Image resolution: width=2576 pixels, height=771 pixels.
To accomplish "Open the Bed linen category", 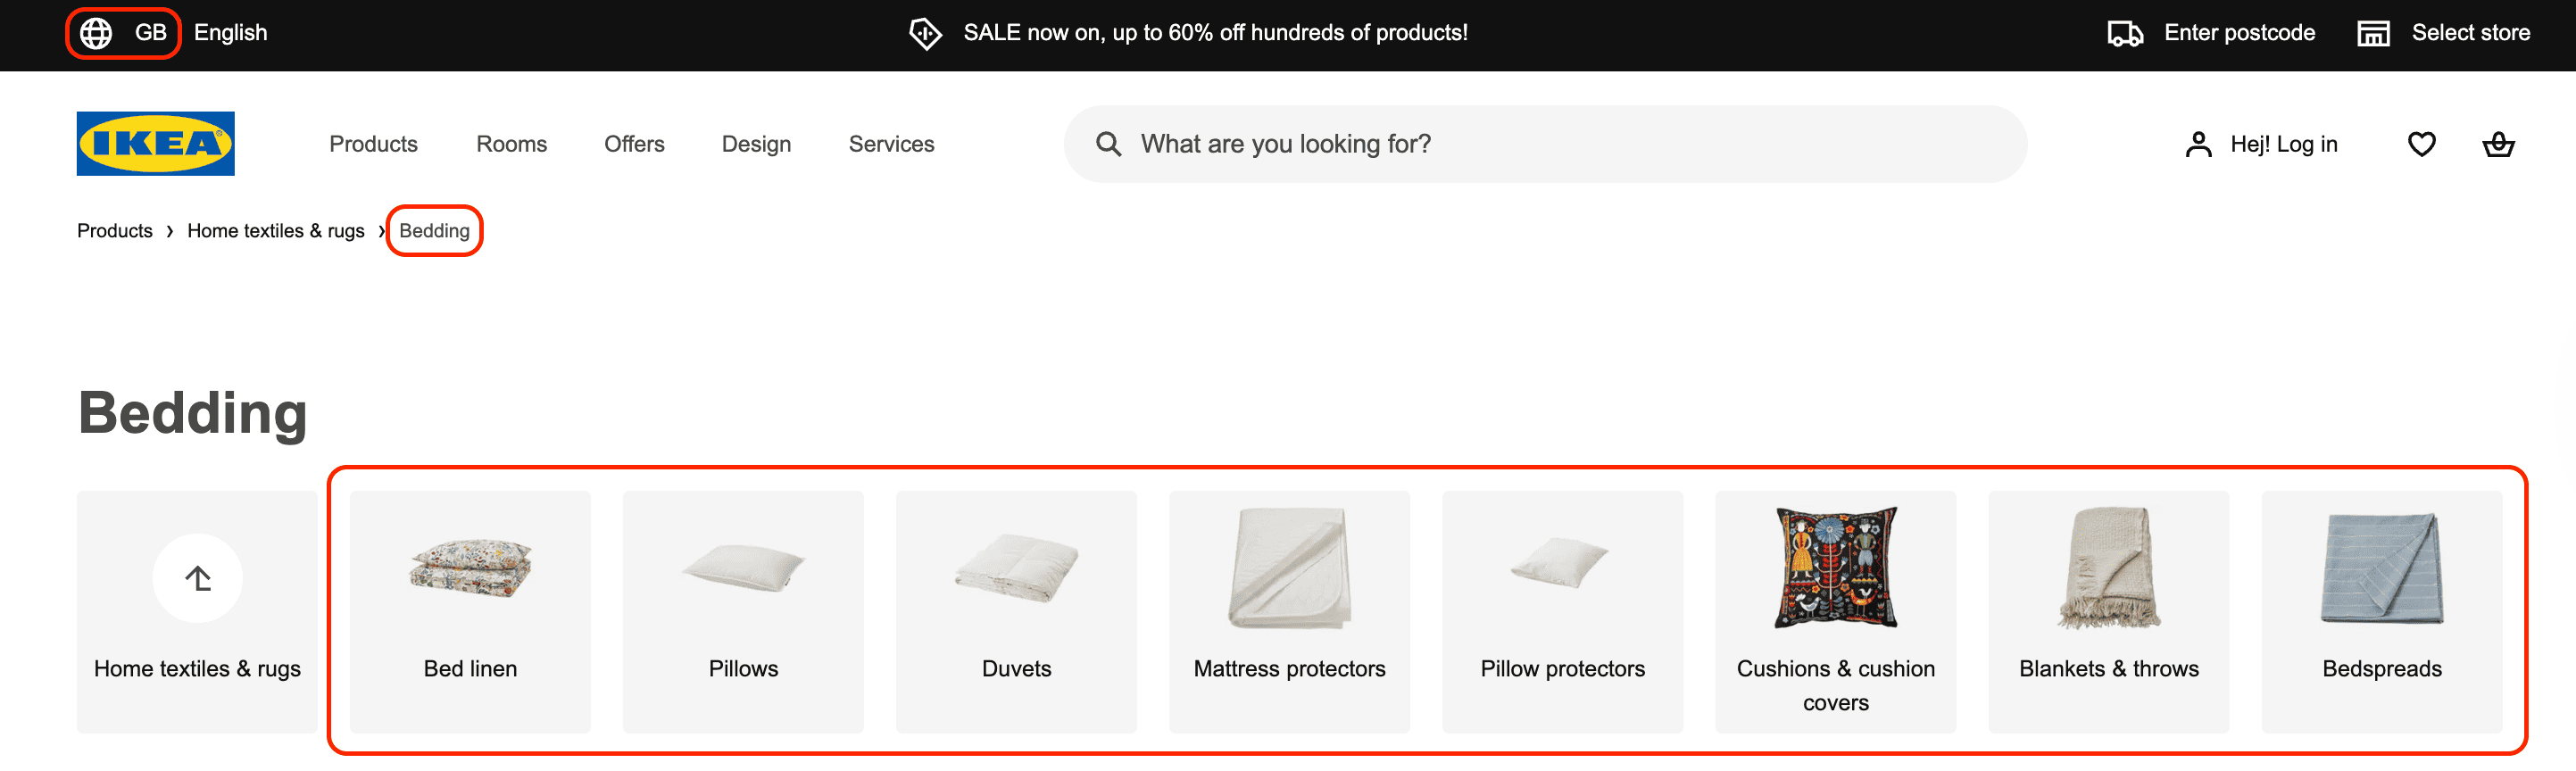I will [x=469, y=611].
